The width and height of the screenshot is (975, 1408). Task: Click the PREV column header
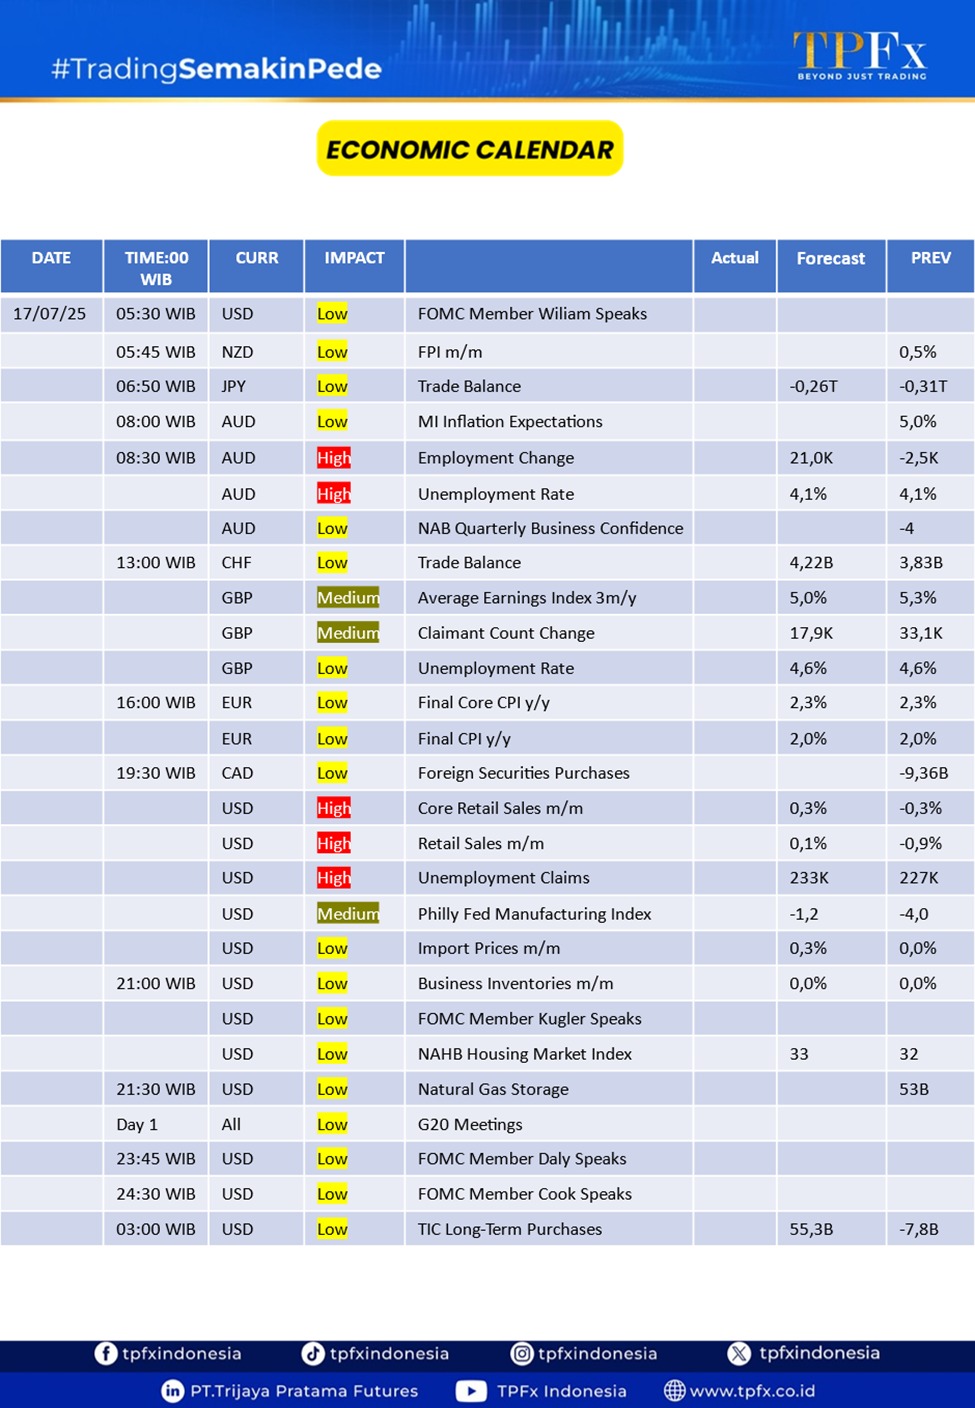point(930,258)
